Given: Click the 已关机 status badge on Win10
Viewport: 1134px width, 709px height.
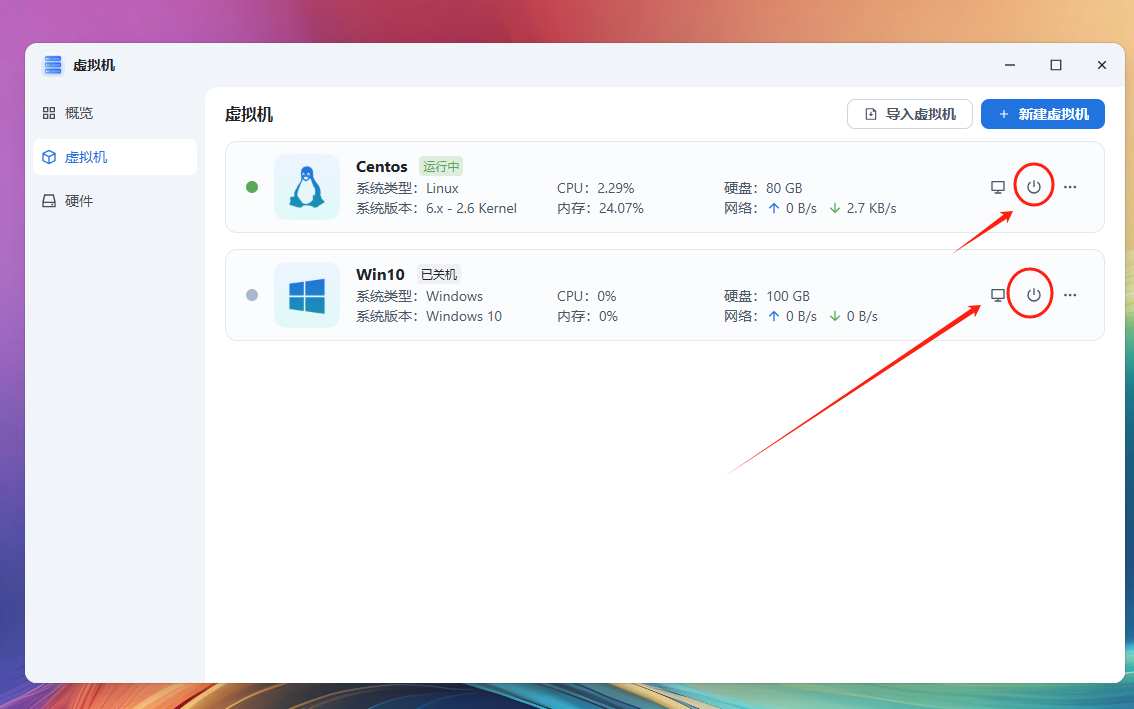Looking at the screenshot, I should pos(438,275).
